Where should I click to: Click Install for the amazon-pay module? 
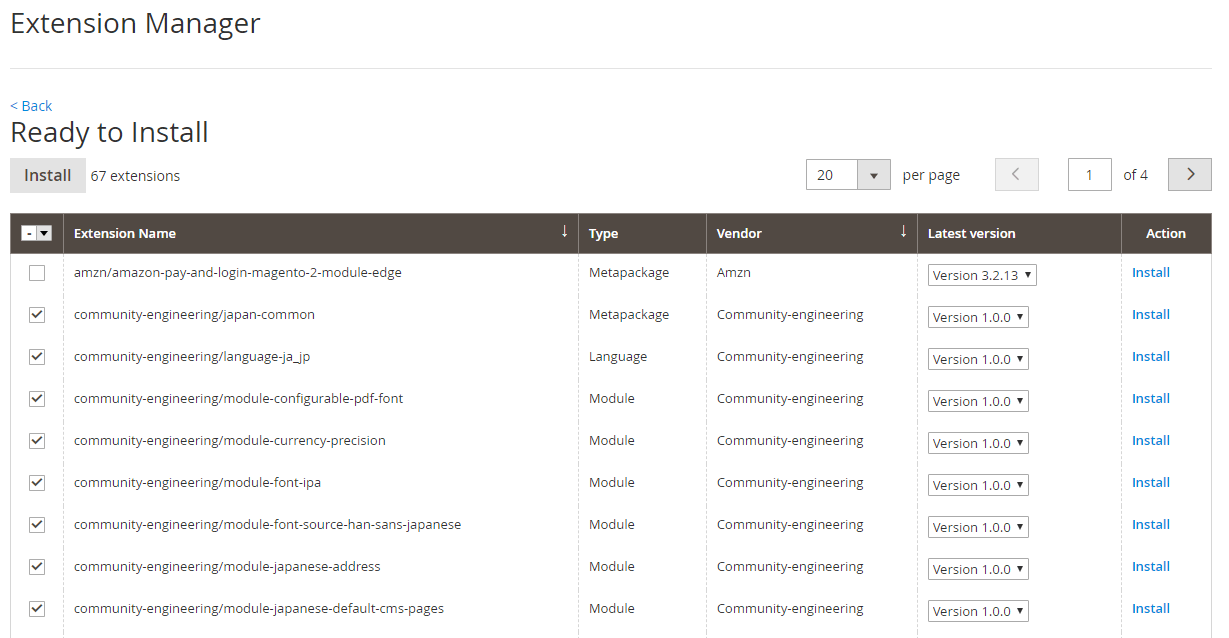pyautogui.click(x=1150, y=271)
